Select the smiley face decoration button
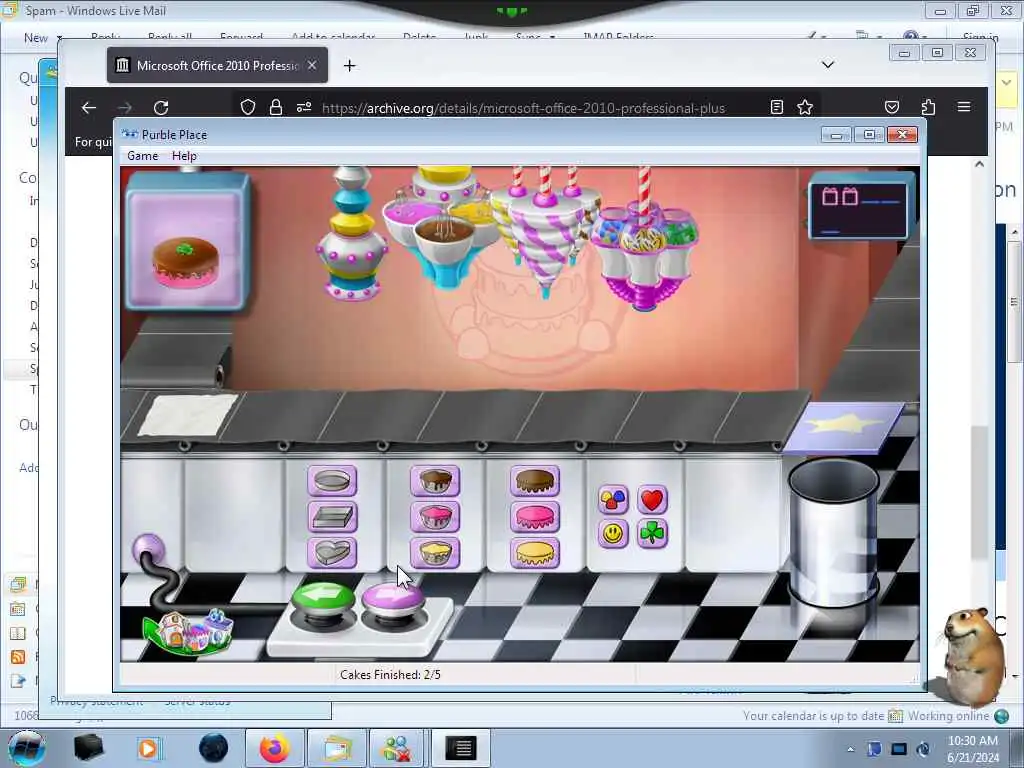 [613, 534]
